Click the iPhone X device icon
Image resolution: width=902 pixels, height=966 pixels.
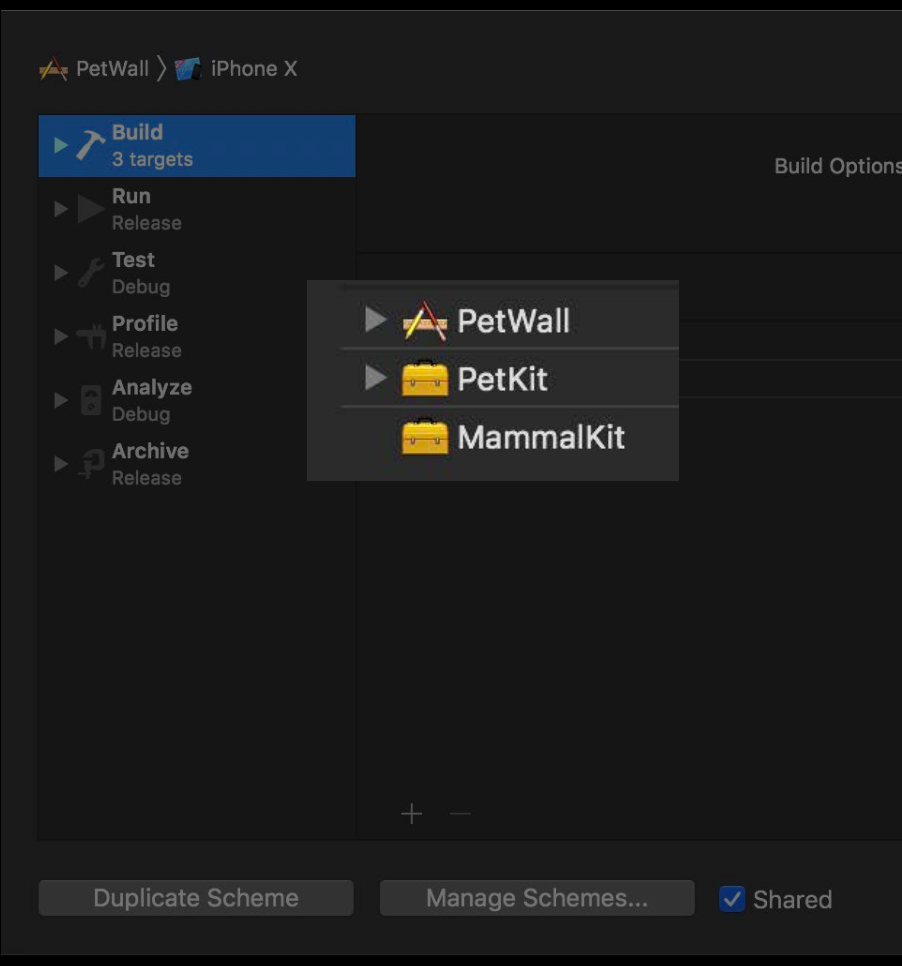coord(188,69)
